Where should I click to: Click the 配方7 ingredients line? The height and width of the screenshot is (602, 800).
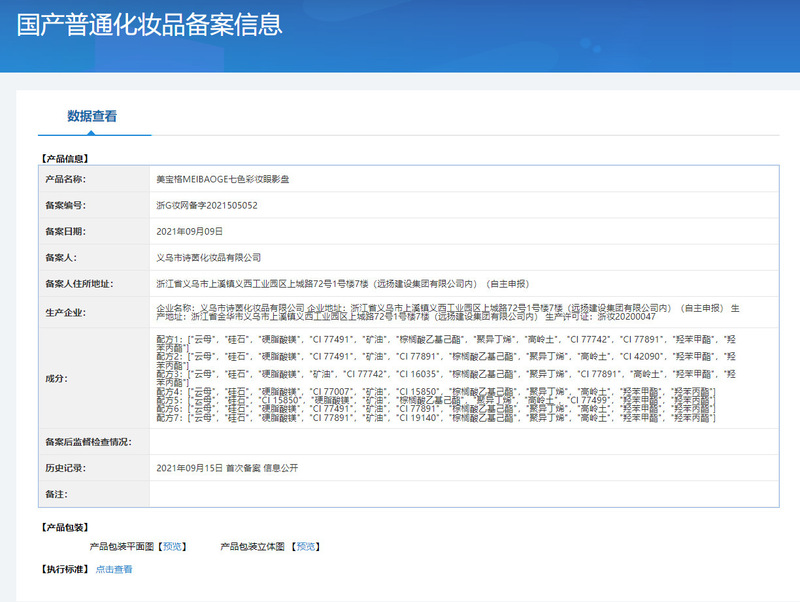click(436, 418)
